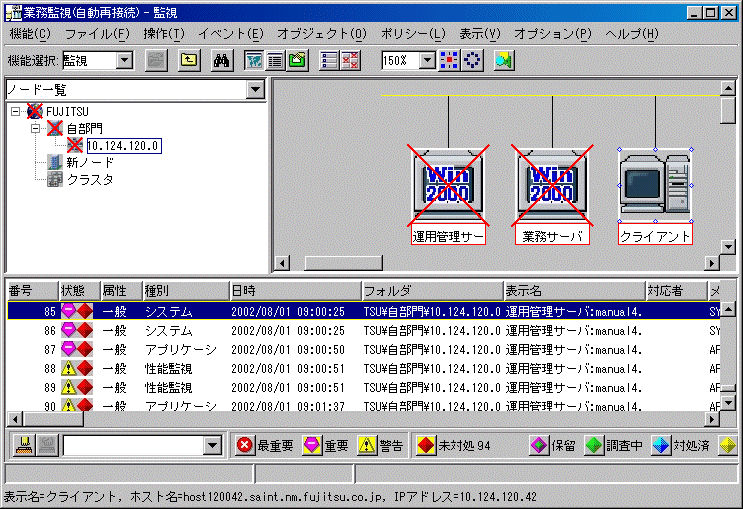
Task: Select event row number 86
Action: (x=363, y=330)
